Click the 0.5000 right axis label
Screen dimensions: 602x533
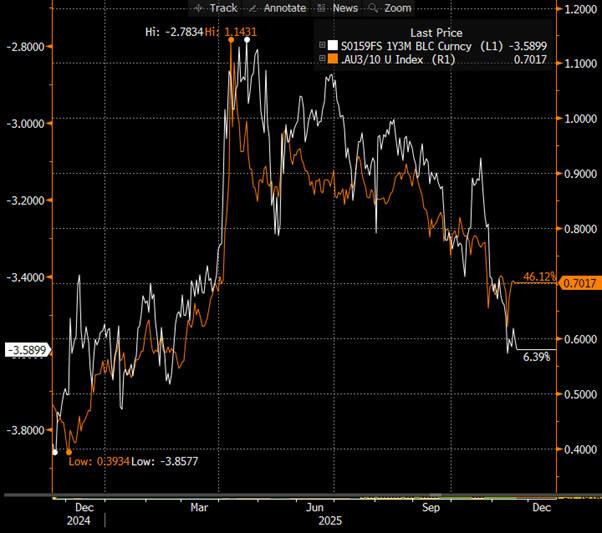point(580,394)
